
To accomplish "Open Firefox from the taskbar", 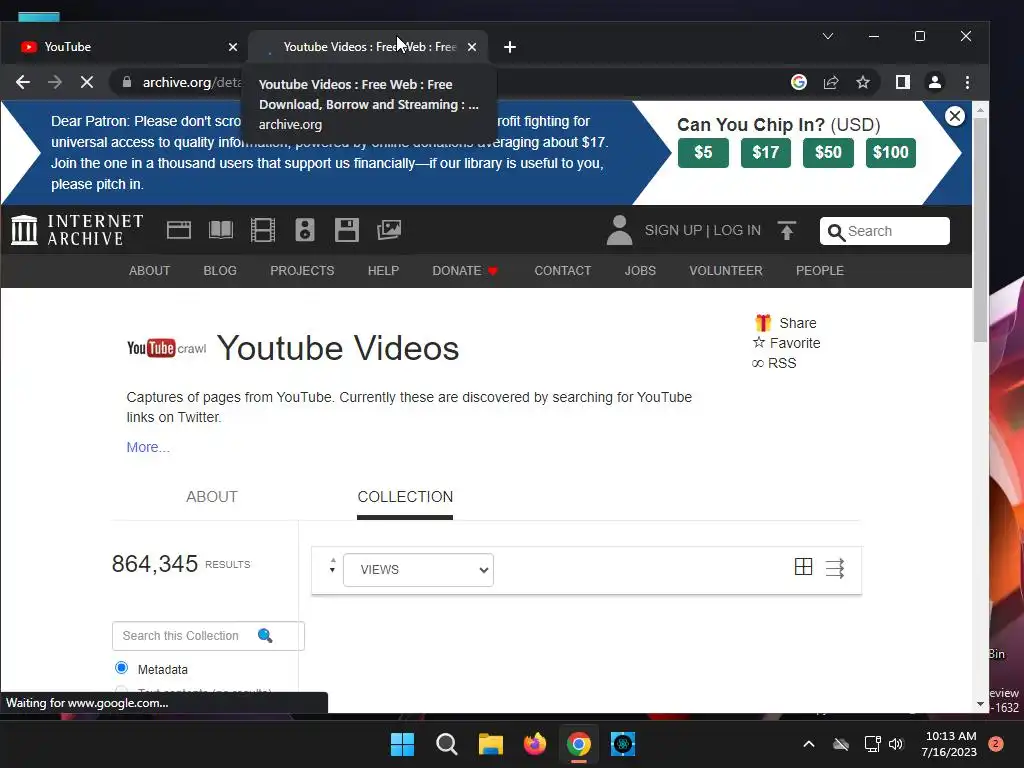I will 535,744.
